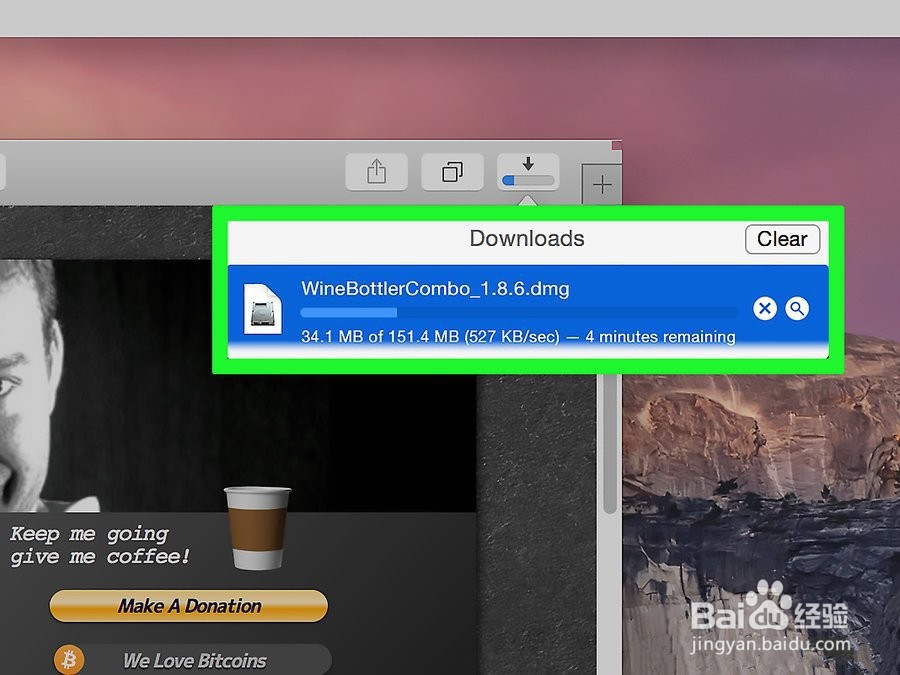Click the download progress bar
The image size is (900, 675).
pyautogui.click(x=519, y=313)
